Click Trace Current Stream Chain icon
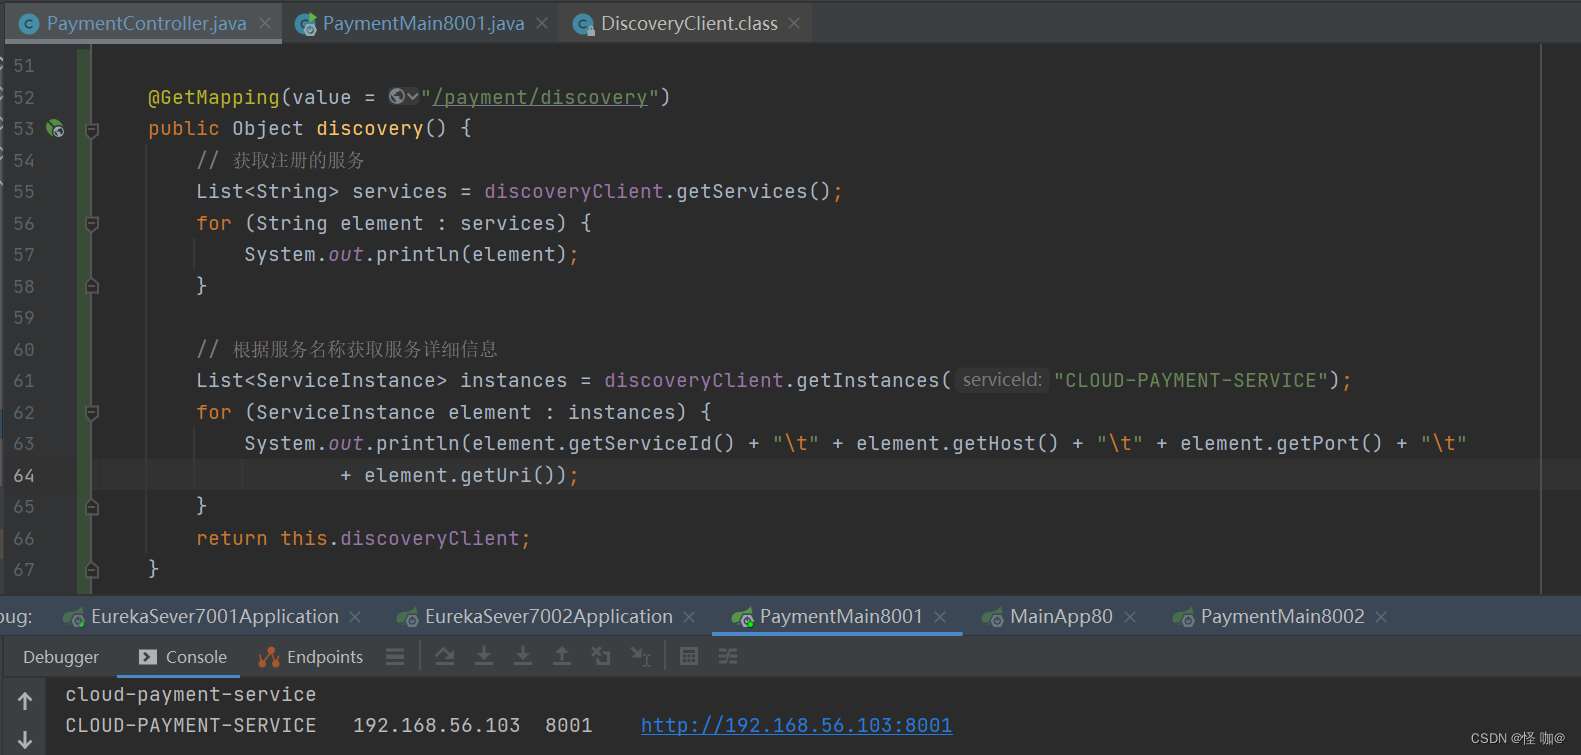The image size is (1581, 755). (x=728, y=656)
